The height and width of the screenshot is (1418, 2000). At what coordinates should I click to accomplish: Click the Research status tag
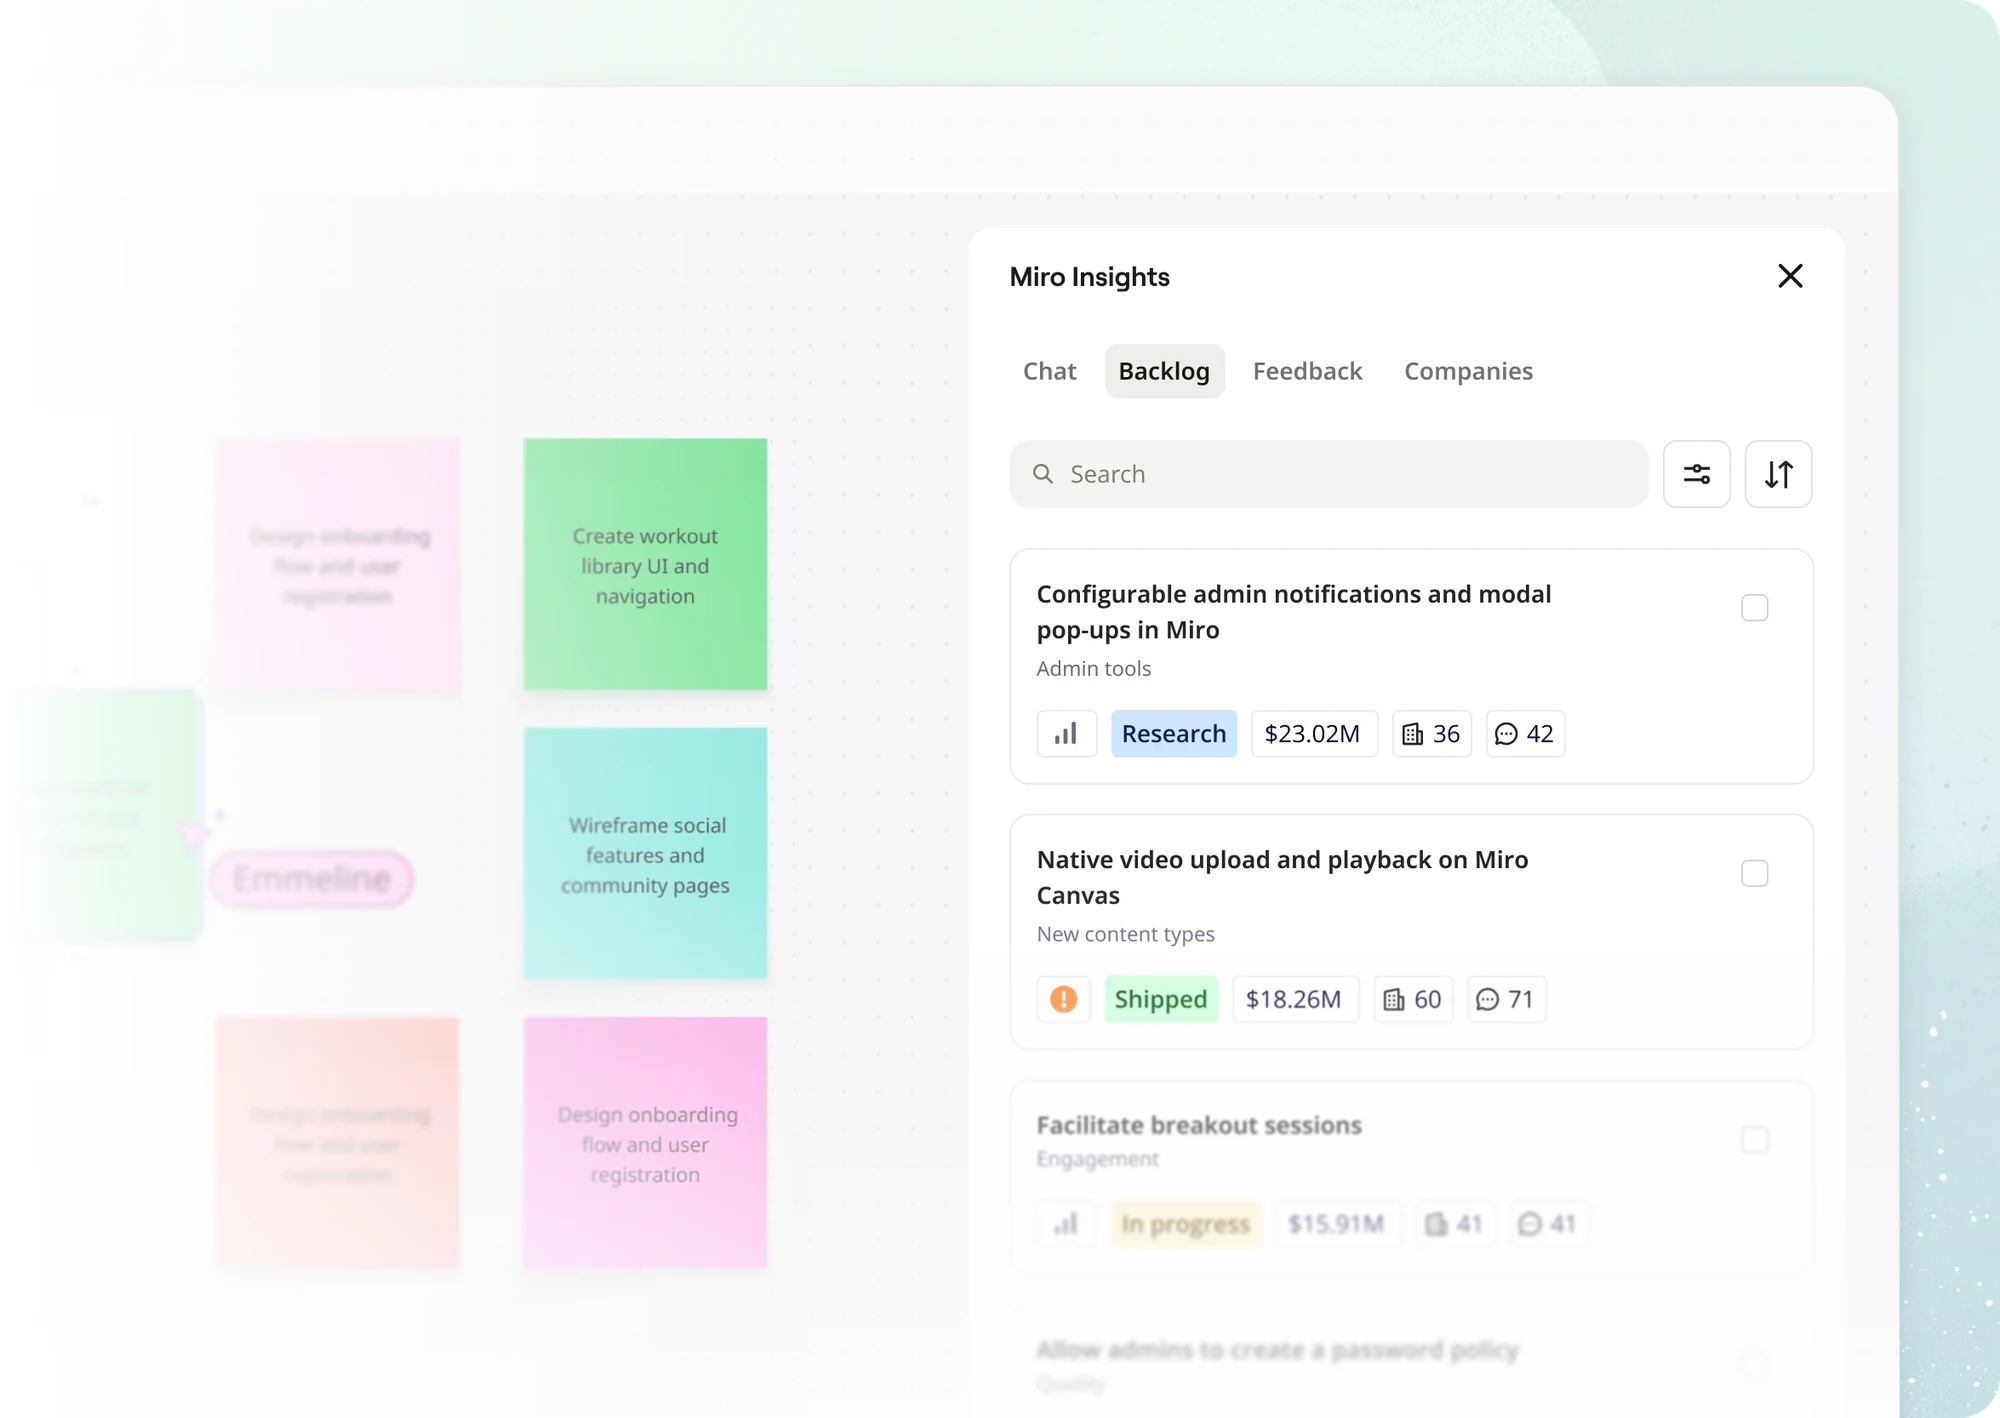[1174, 734]
